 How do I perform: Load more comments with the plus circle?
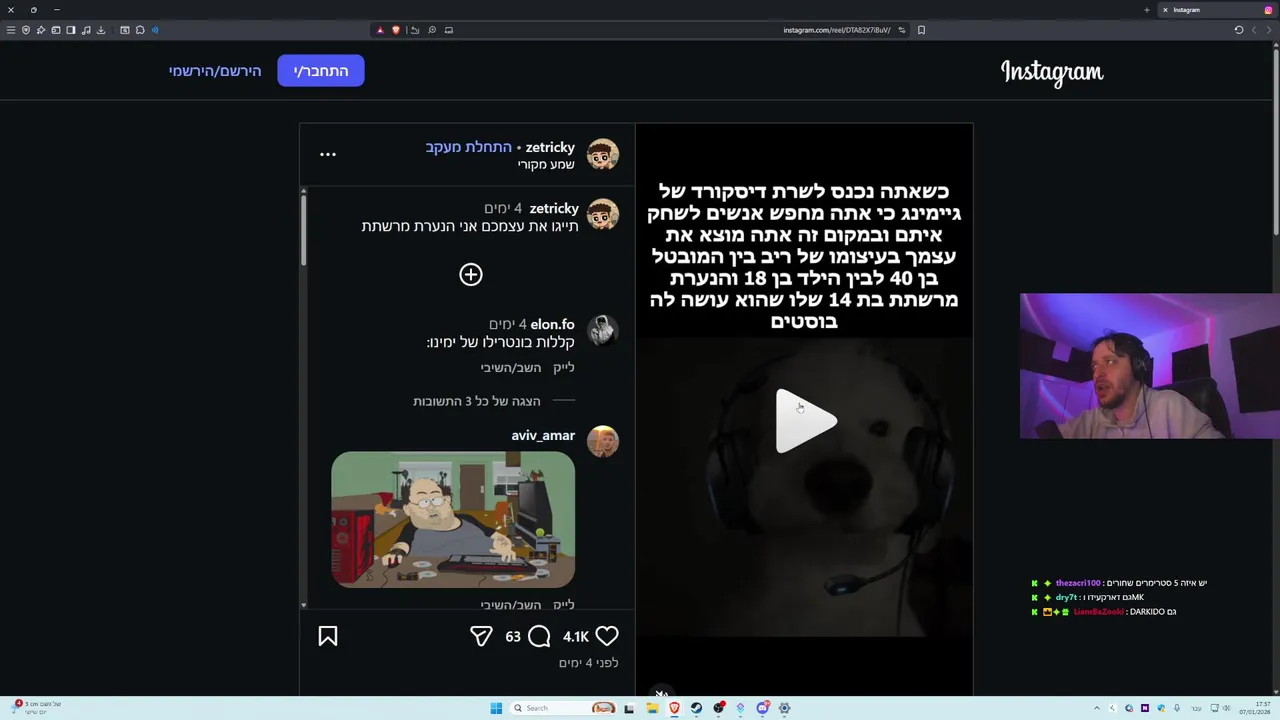click(471, 274)
